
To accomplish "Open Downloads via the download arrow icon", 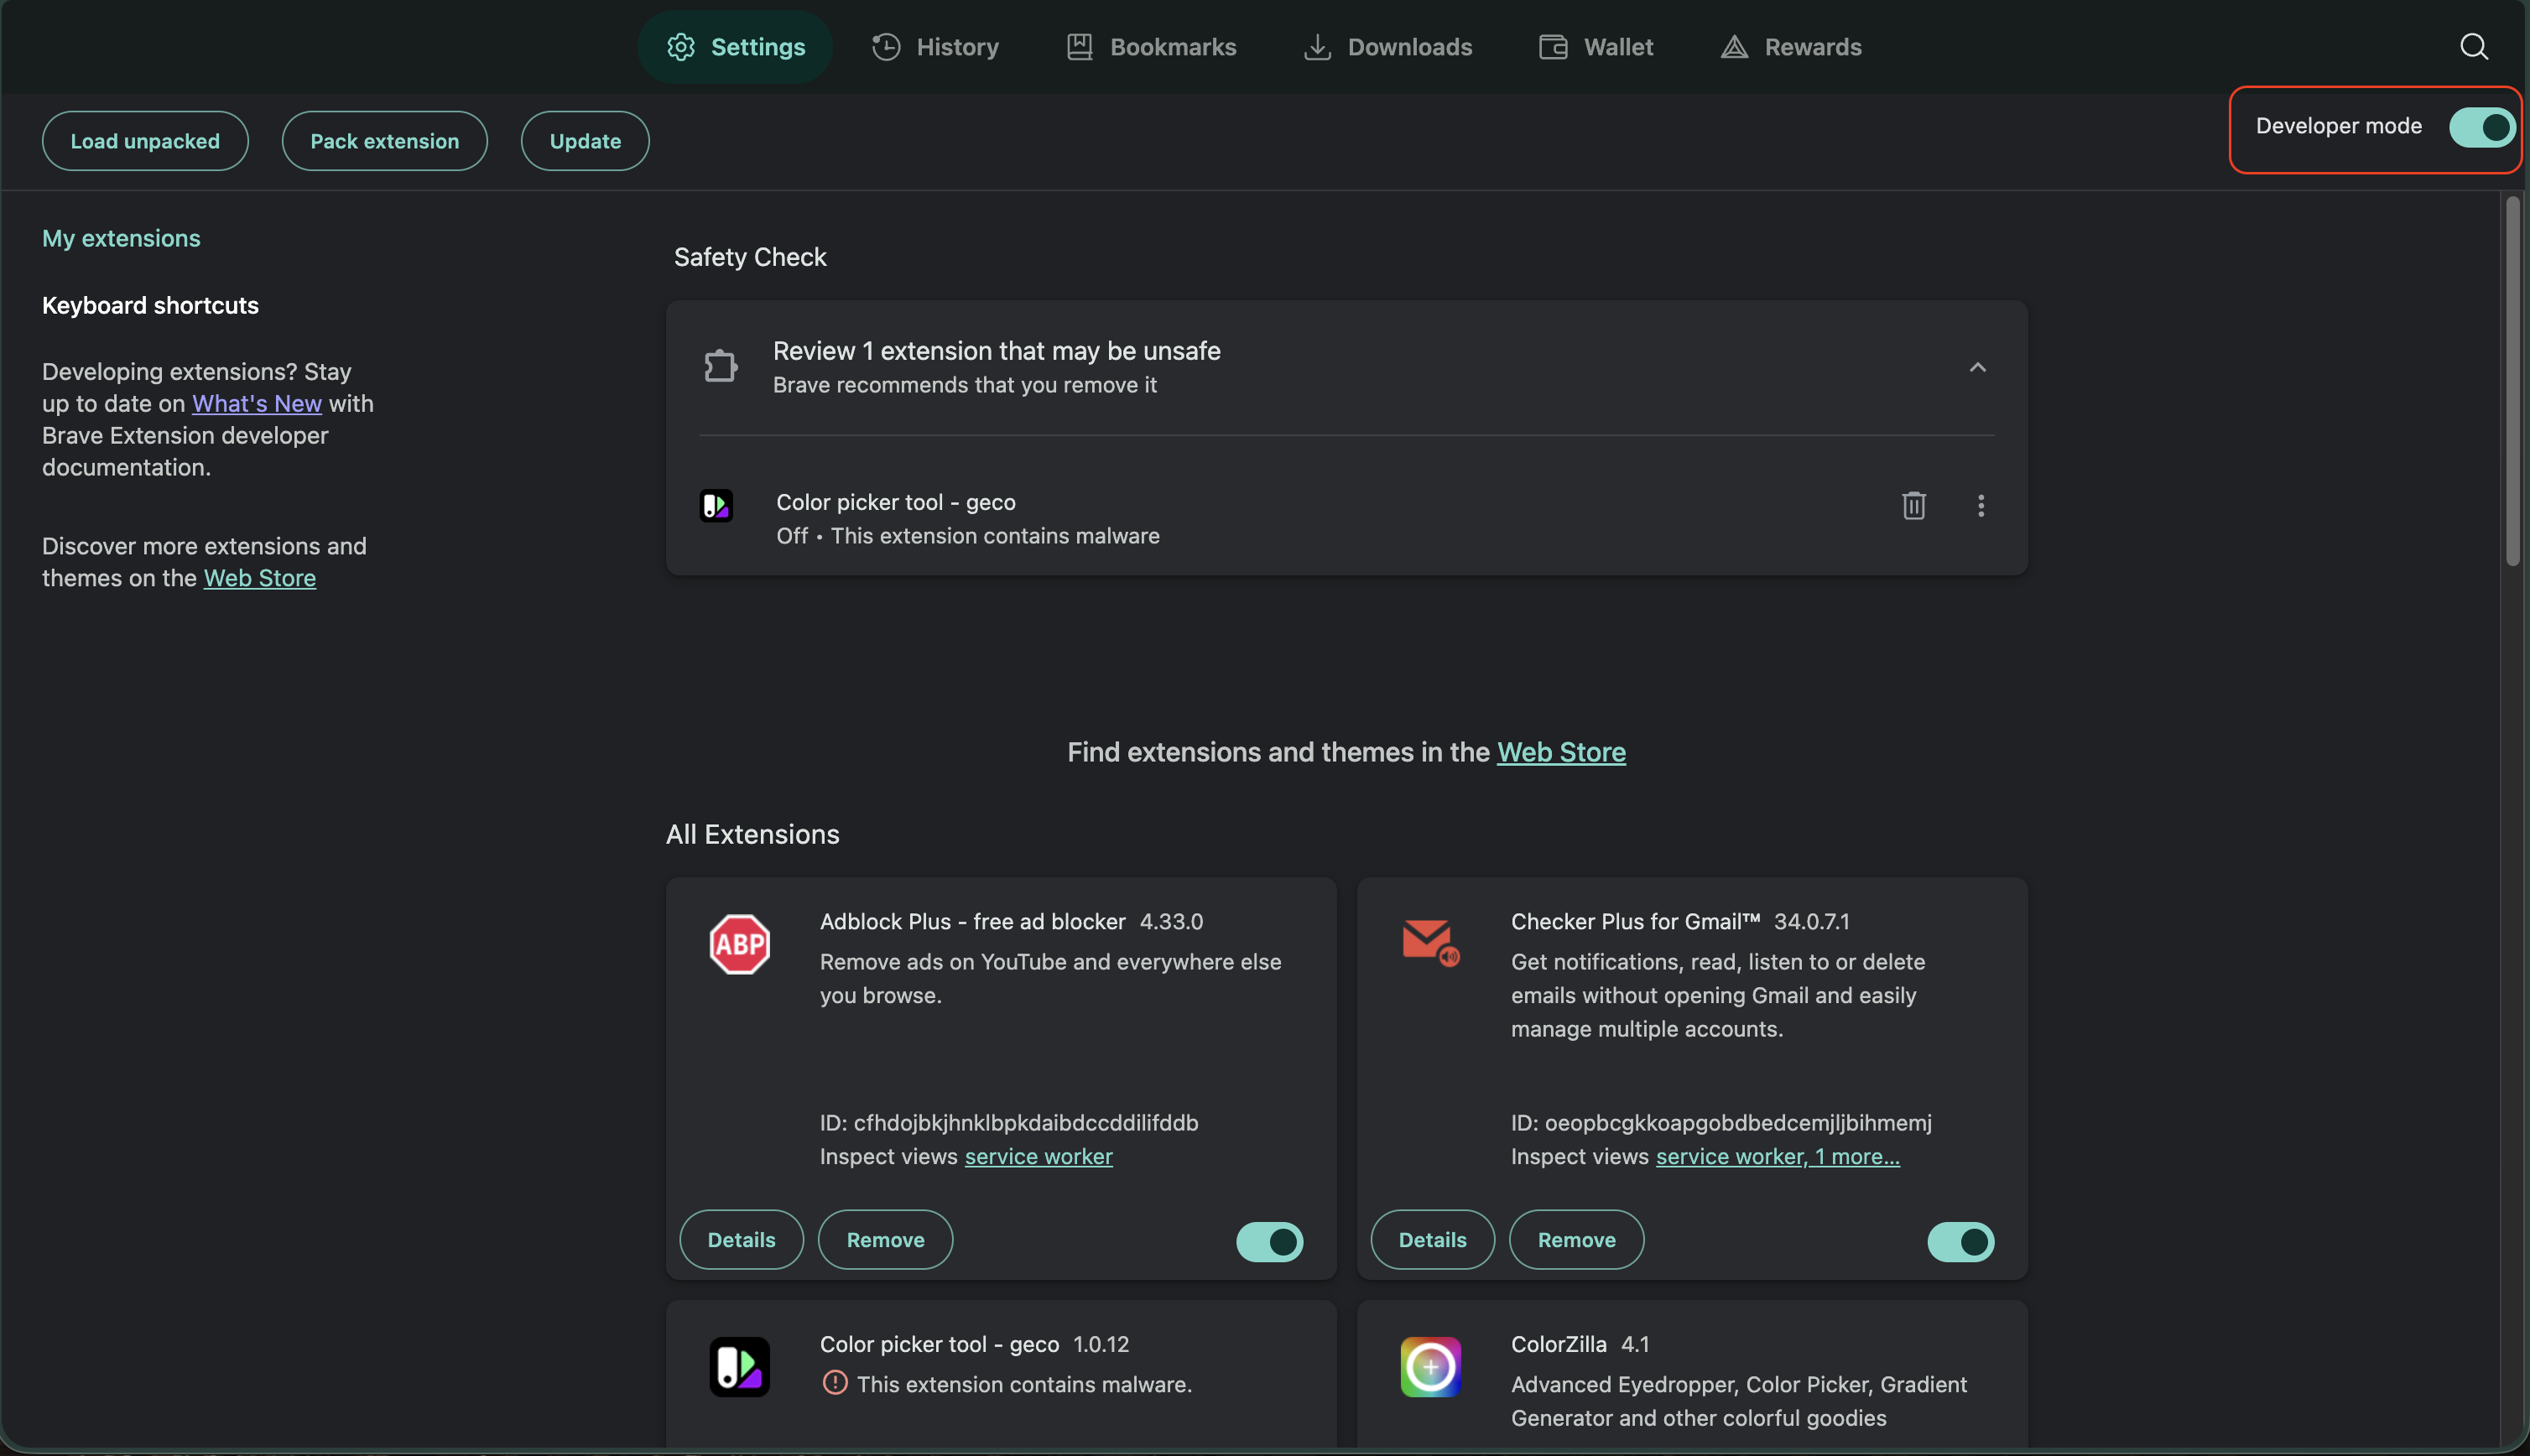I will [x=1317, y=46].
